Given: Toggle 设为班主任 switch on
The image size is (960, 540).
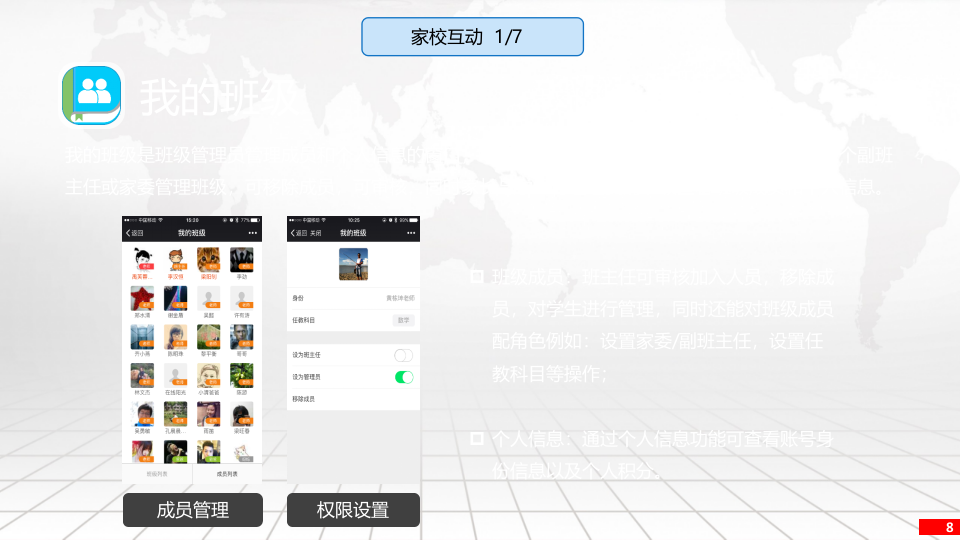Looking at the screenshot, I should pyautogui.click(x=403, y=355).
